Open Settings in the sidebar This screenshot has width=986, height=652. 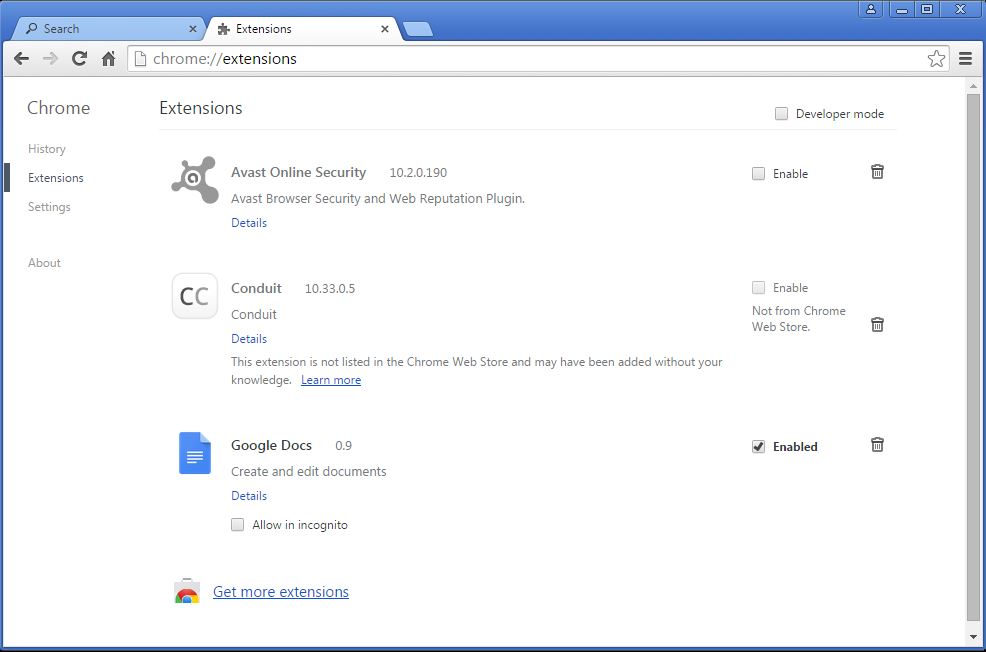point(49,207)
